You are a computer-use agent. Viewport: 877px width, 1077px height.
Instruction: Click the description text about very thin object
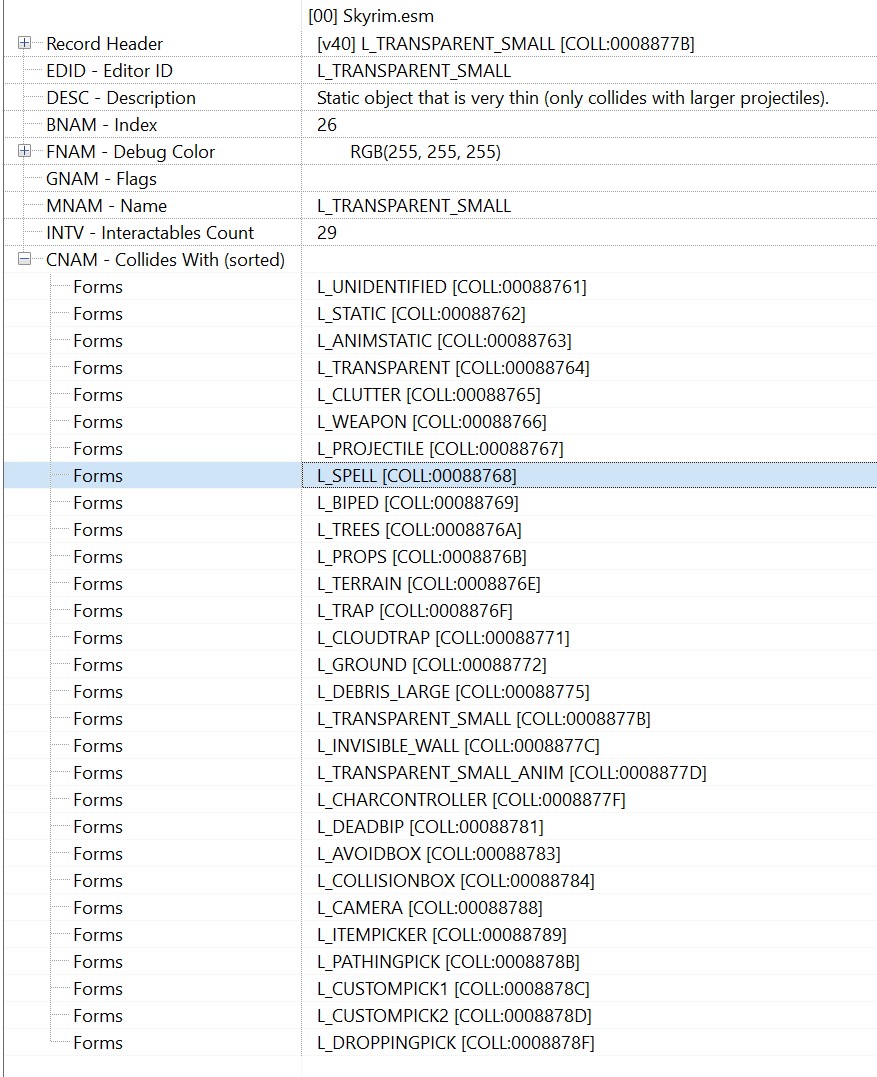click(573, 98)
